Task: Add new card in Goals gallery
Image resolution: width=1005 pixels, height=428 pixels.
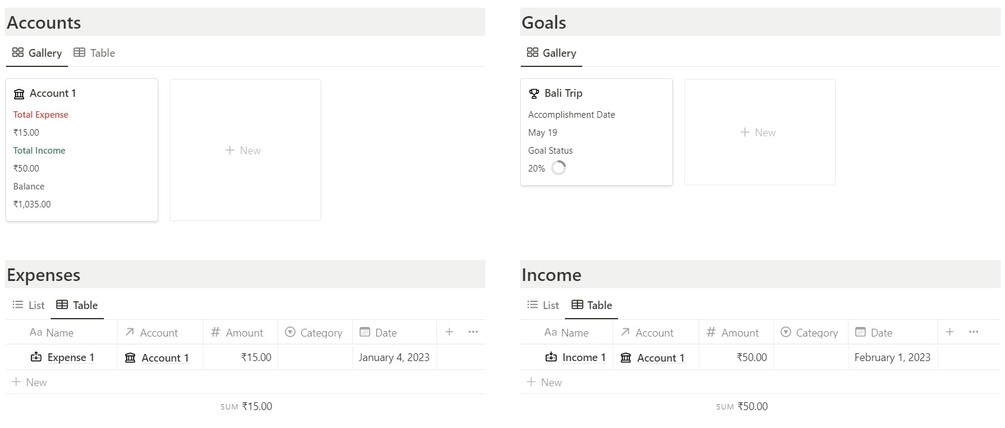Action: [x=759, y=132]
